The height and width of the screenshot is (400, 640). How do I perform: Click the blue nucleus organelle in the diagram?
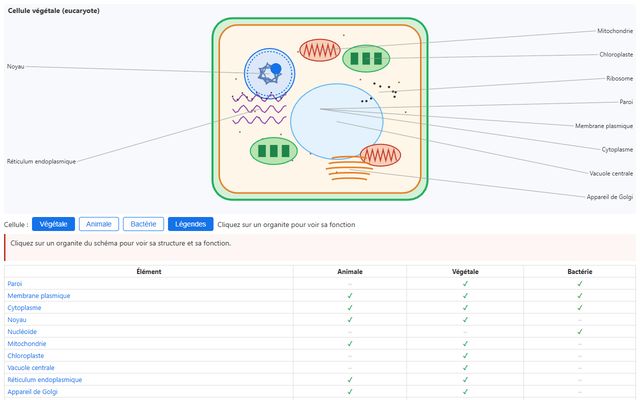269,74
